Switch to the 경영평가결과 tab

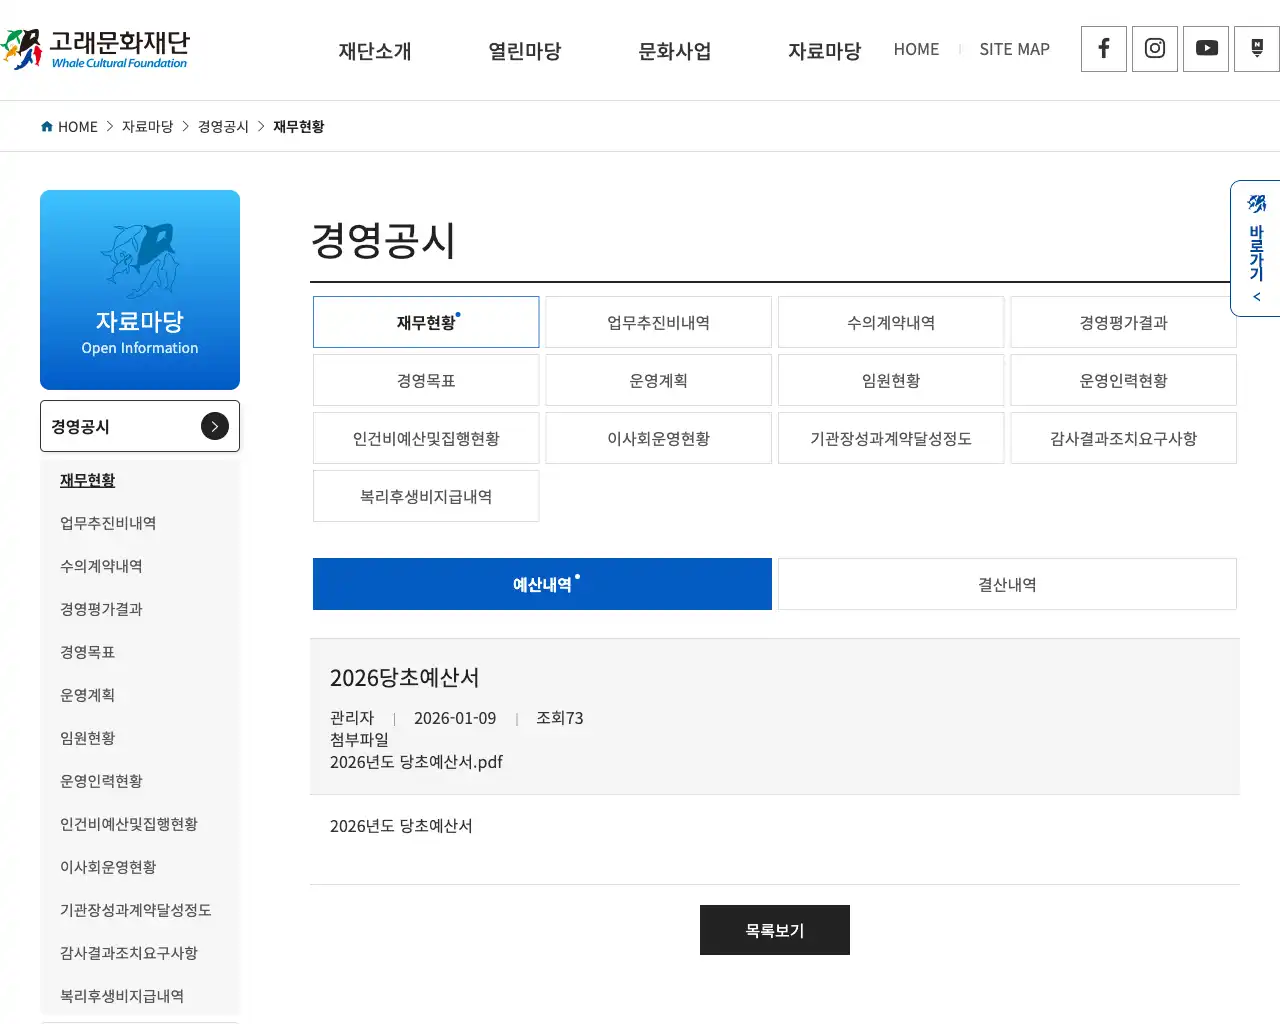(1122, 322)
